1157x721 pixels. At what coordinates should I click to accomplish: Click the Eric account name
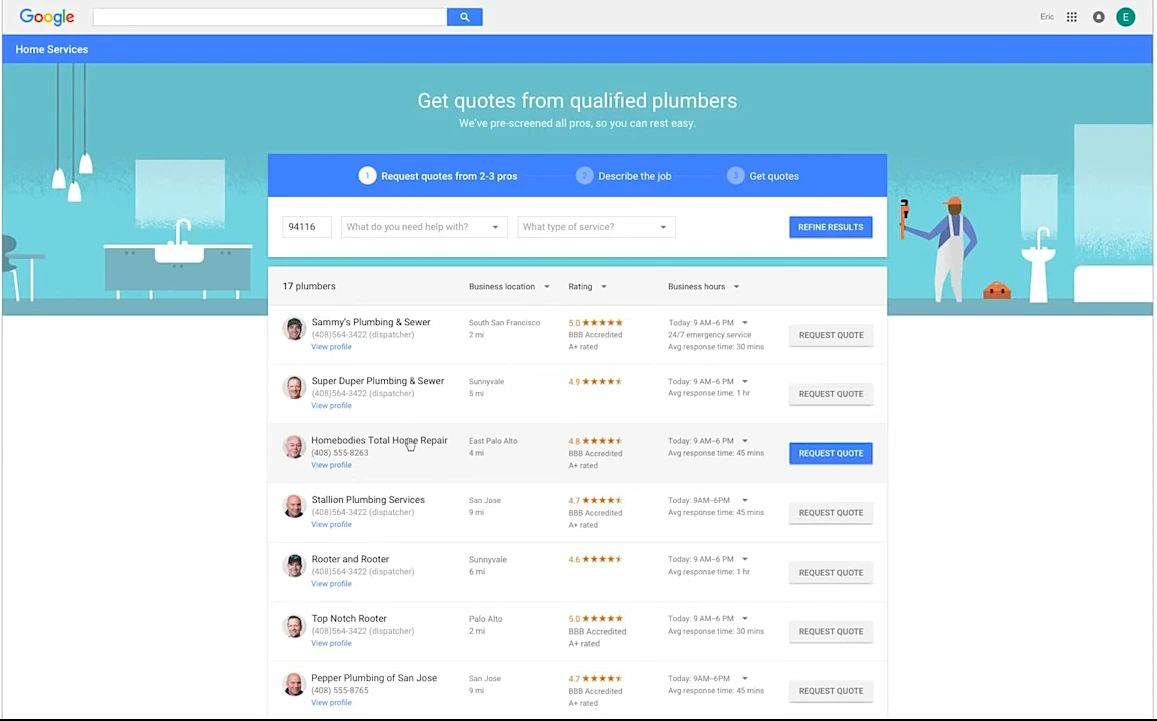[x=1046, y=17]
